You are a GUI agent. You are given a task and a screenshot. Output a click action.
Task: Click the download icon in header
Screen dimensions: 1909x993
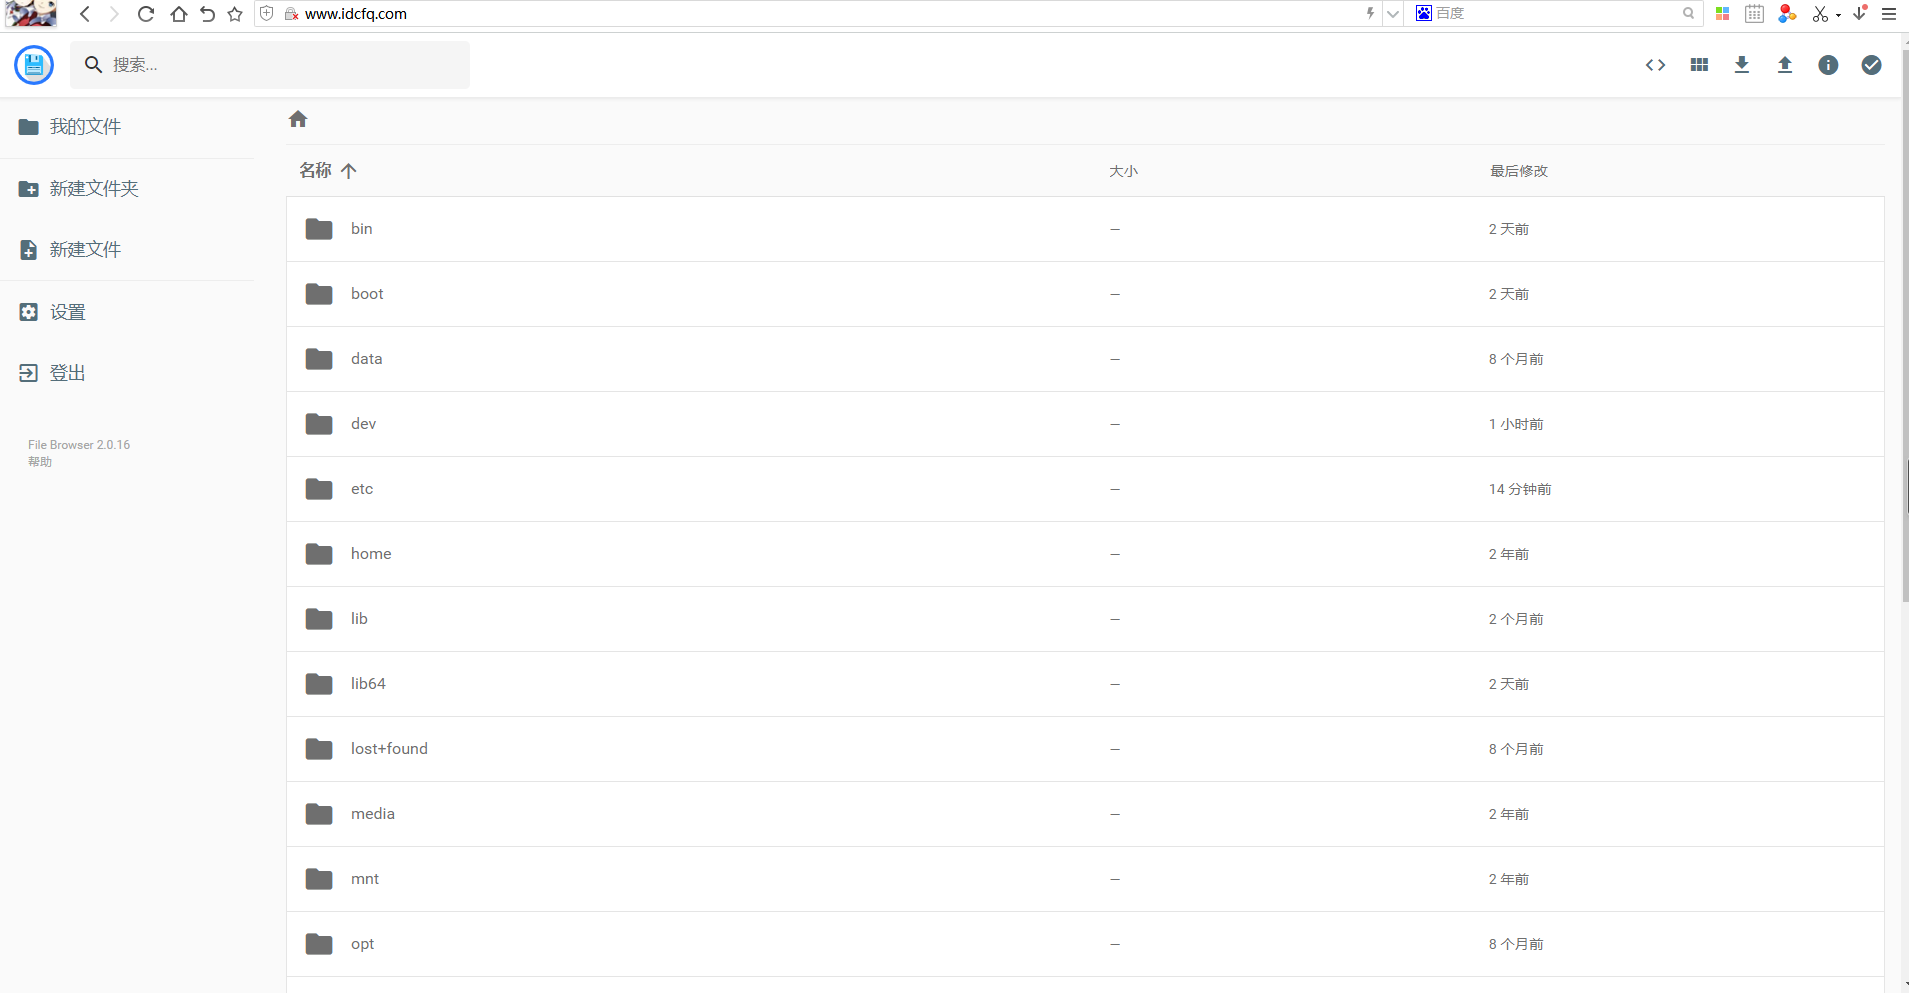1742,65
